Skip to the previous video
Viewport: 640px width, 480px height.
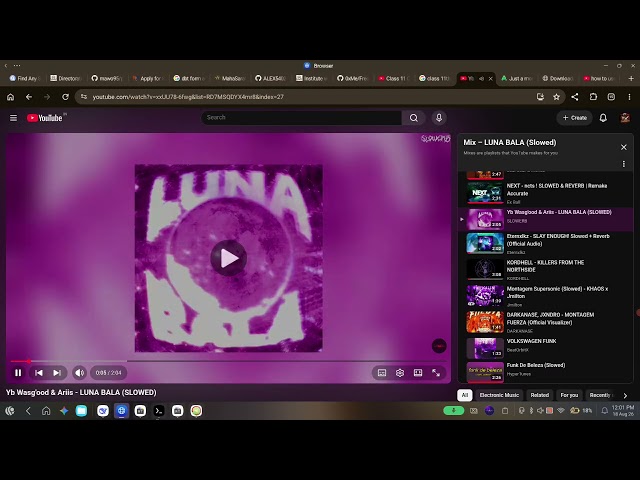(39, 373)
